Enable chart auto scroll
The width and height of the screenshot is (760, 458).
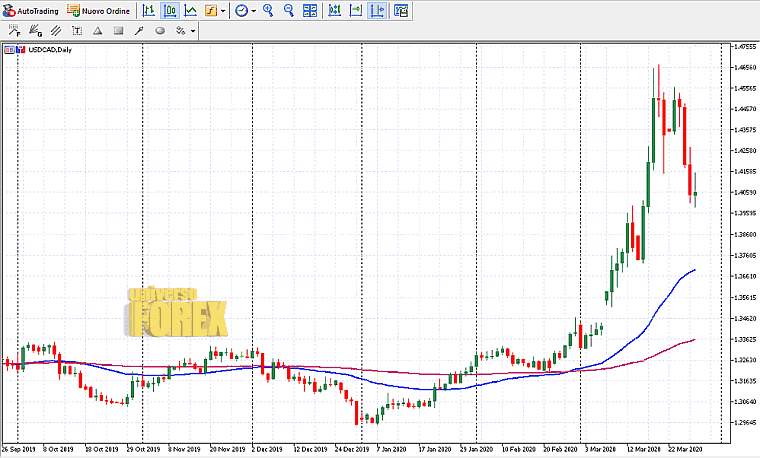[356, 11]
